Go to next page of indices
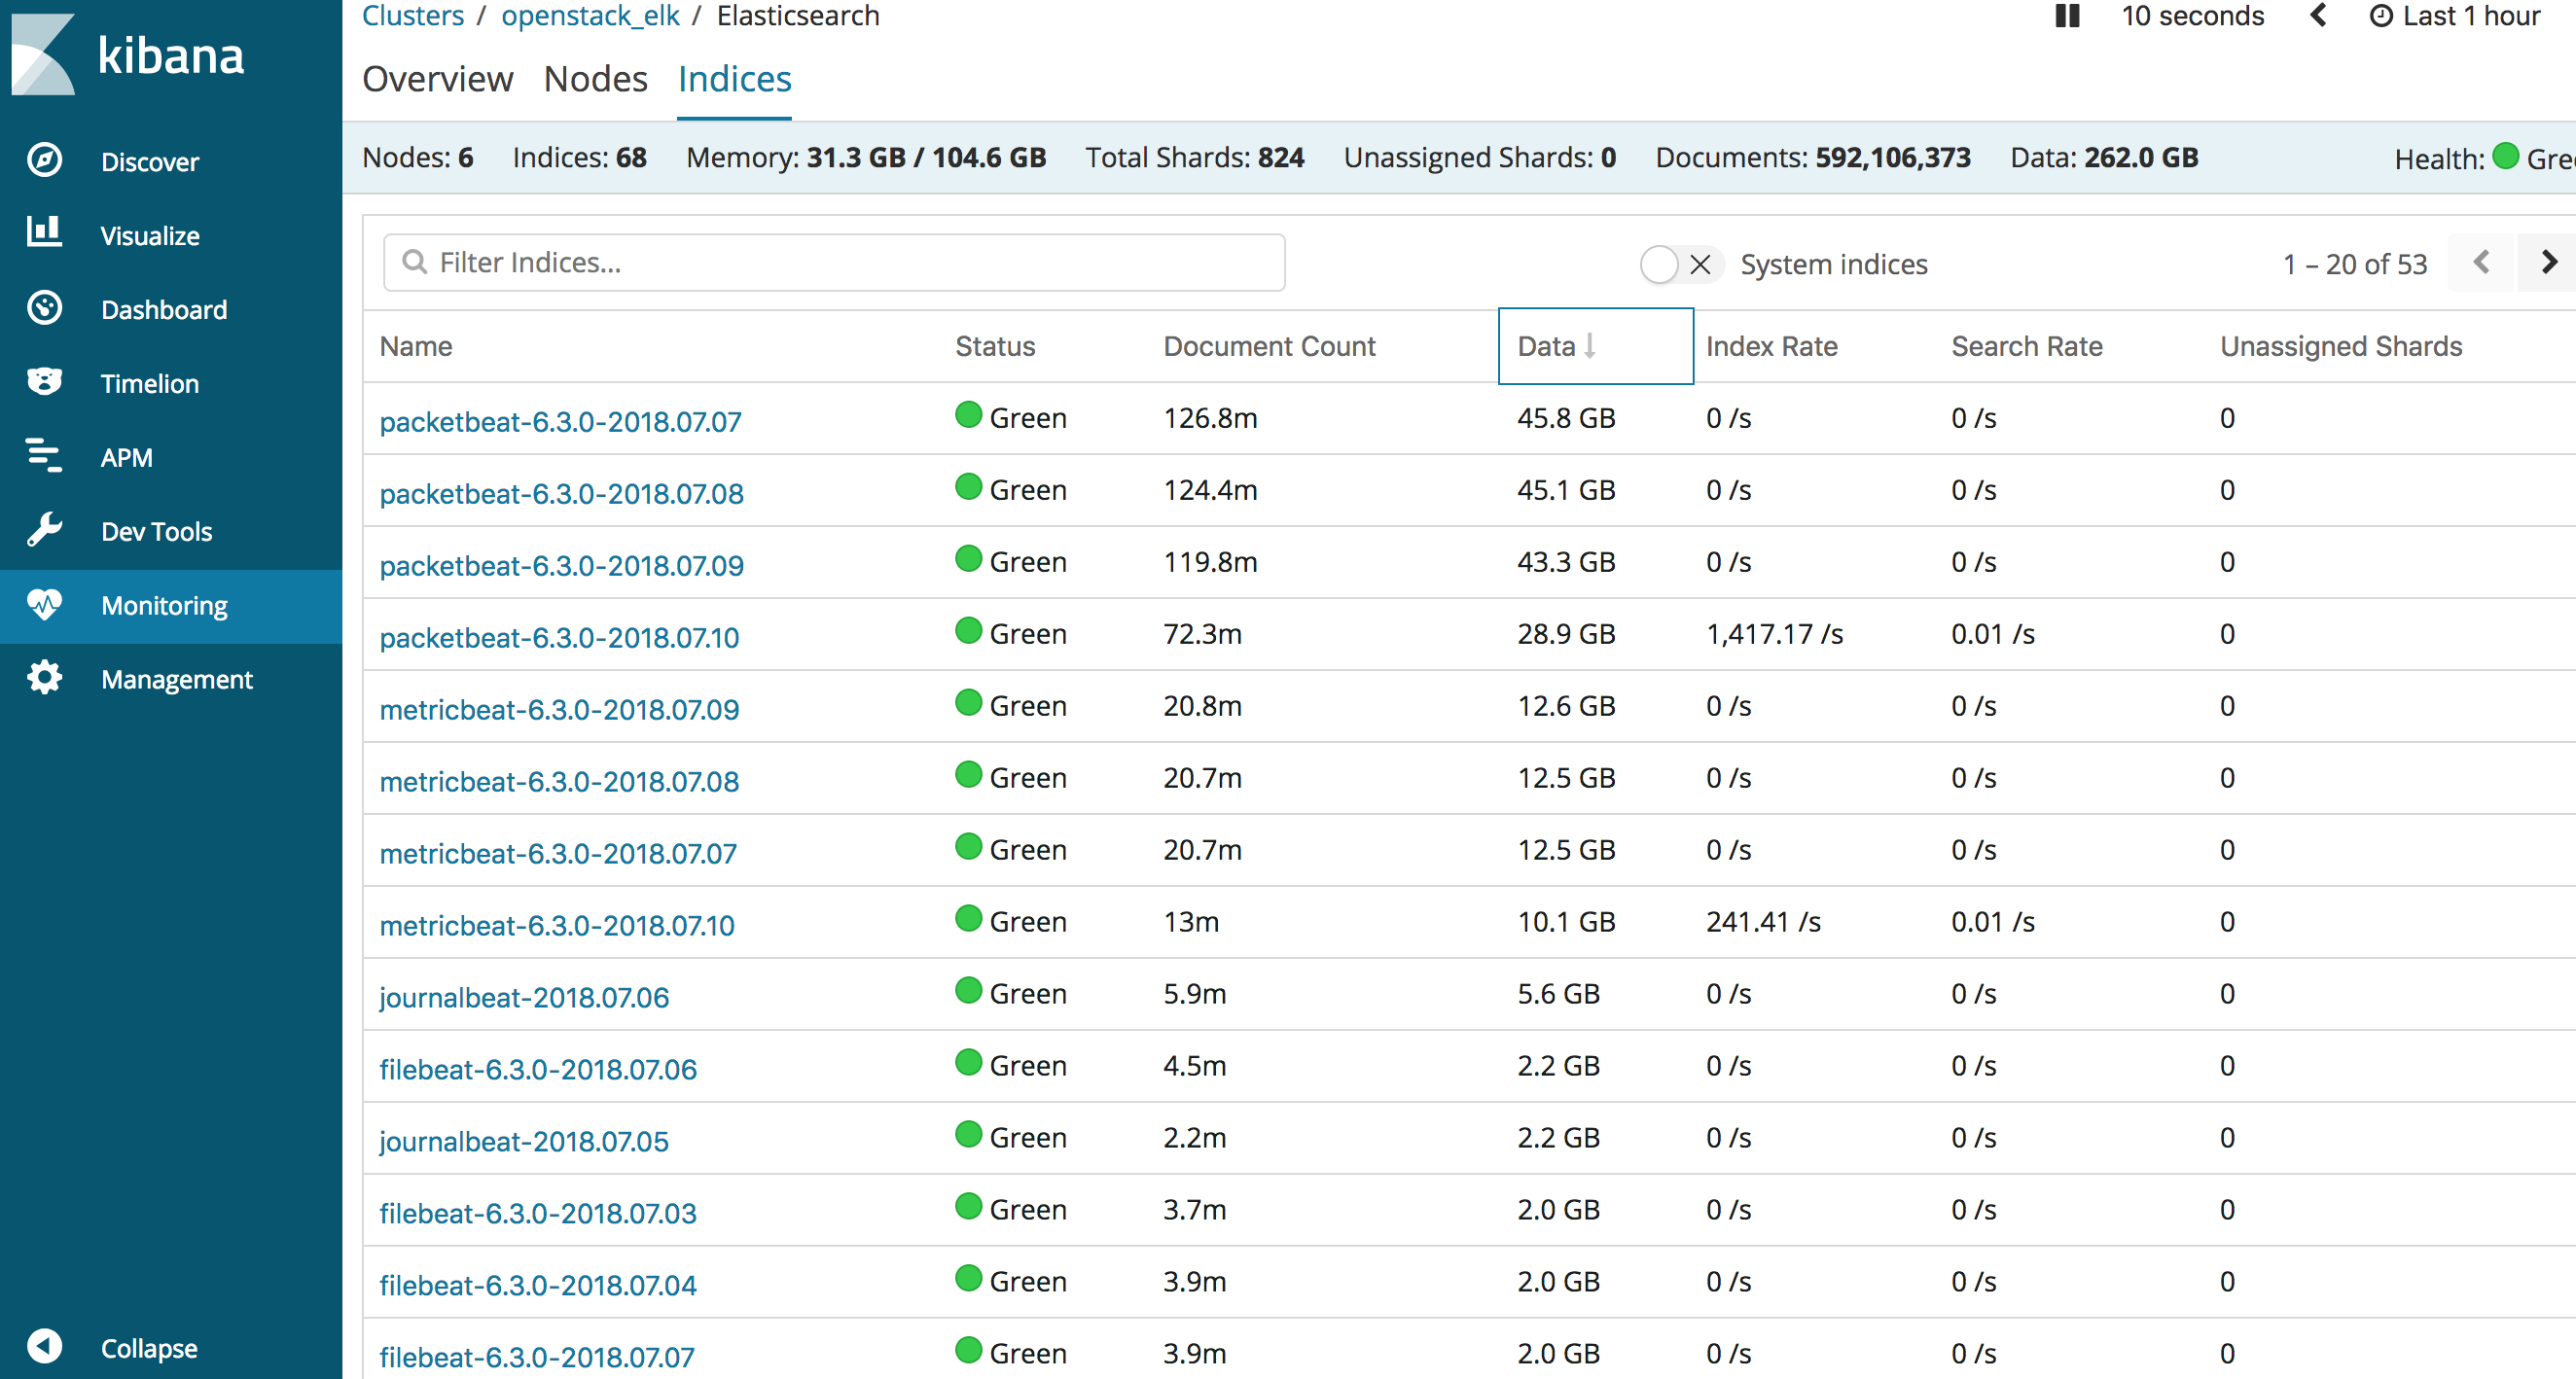This screenshot has width=2576, height=1379. click(2547, 263)
